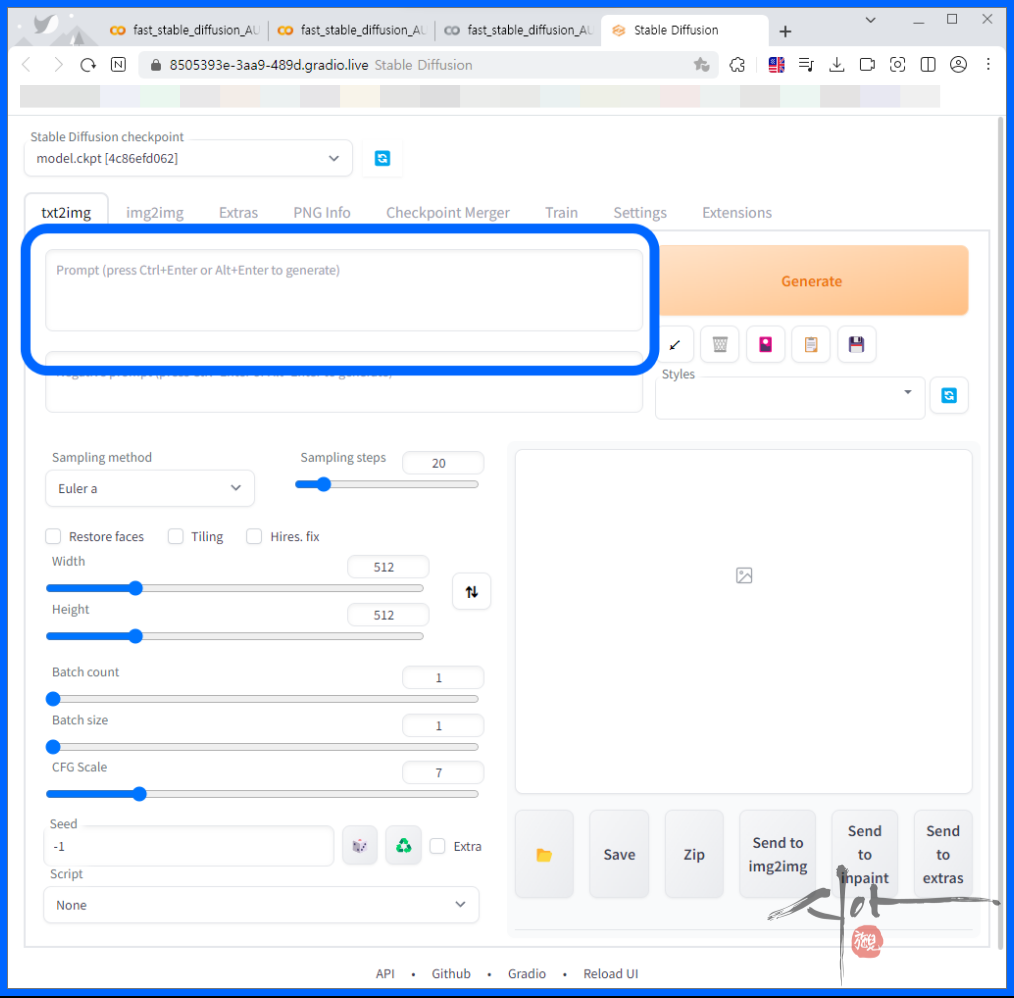Open the Github footer link
This screenshot has height=998, width=1014.
click(451, 974)
